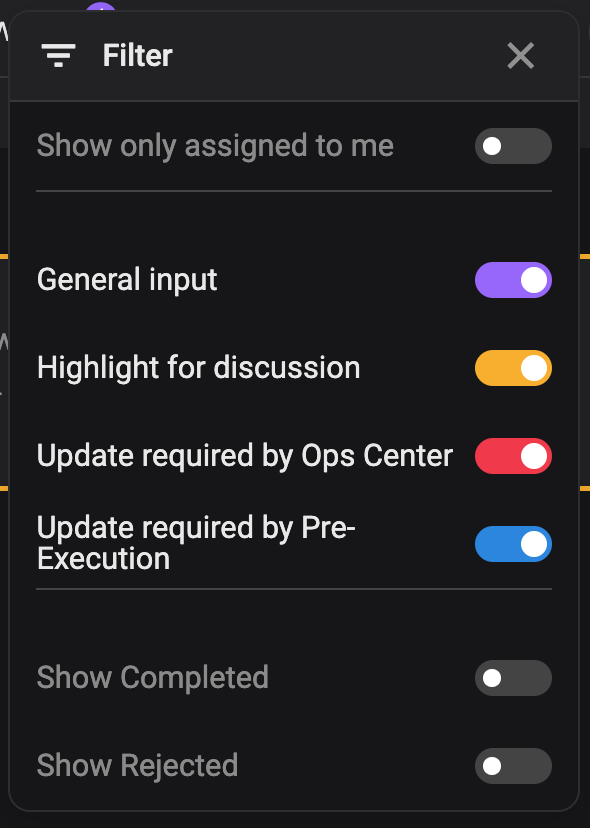Click the Show Completed label
590x828 pixels.
tap(152, 677)
